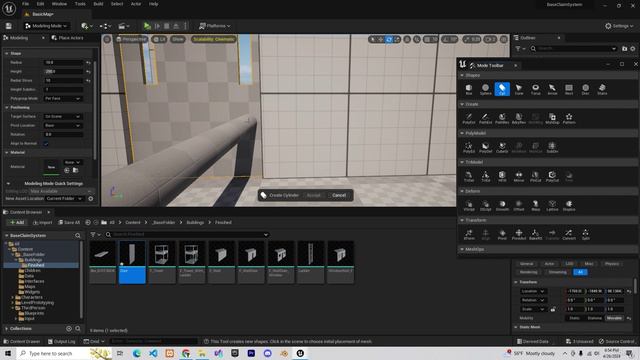The image size is (640, 360).
Task: Select the Arrow shape tool
Action: [552, 89]
